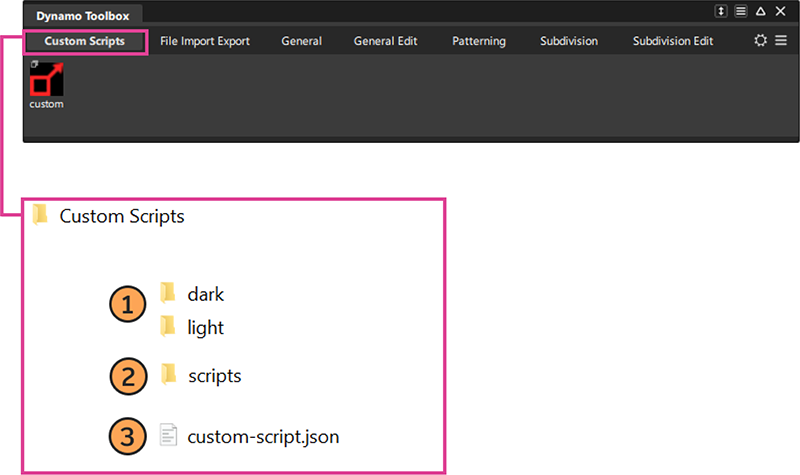The height and width of the screenshot is (475, 800).
Task: Click the dark folder icon
Action: (168, 294)
